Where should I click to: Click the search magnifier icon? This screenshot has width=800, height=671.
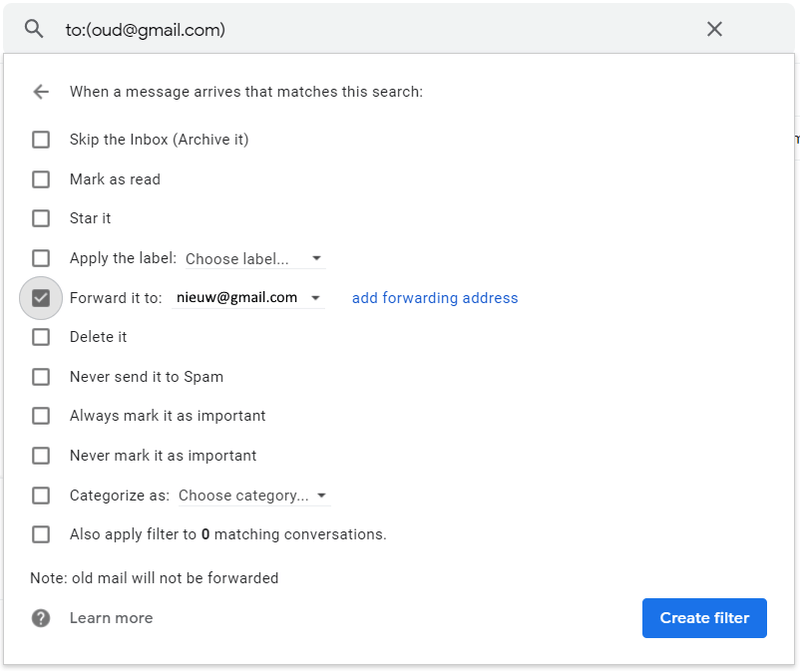tap(34, 29)
